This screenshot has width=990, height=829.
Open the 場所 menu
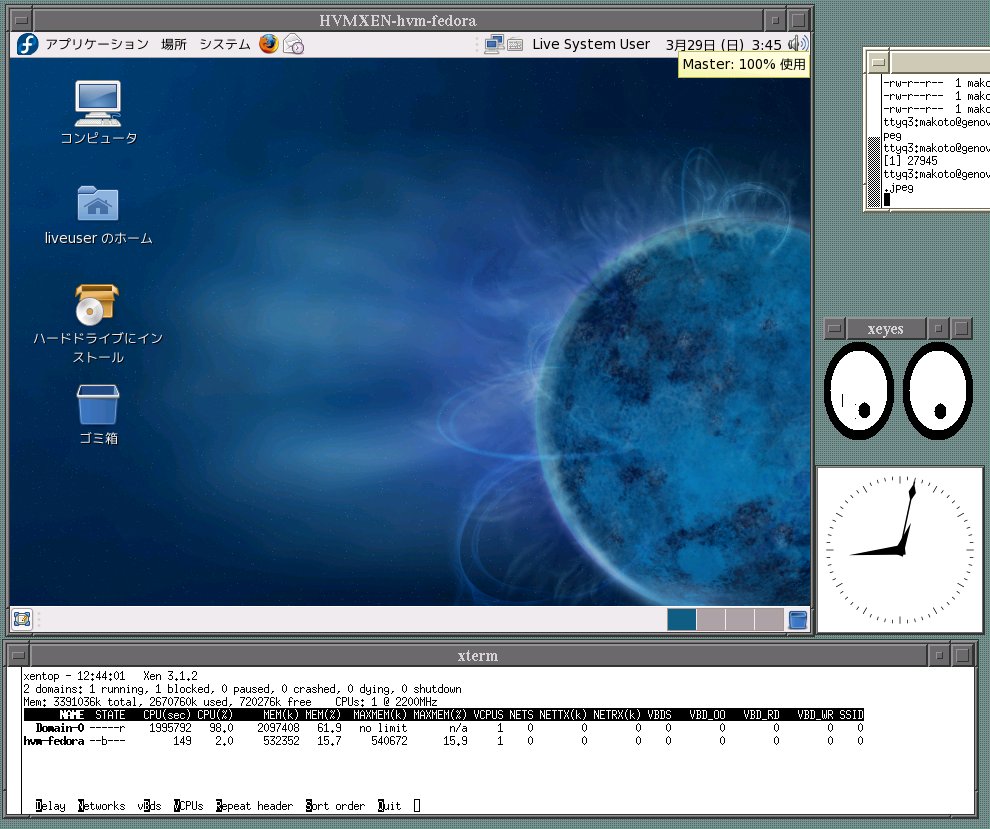pos(174,44)
